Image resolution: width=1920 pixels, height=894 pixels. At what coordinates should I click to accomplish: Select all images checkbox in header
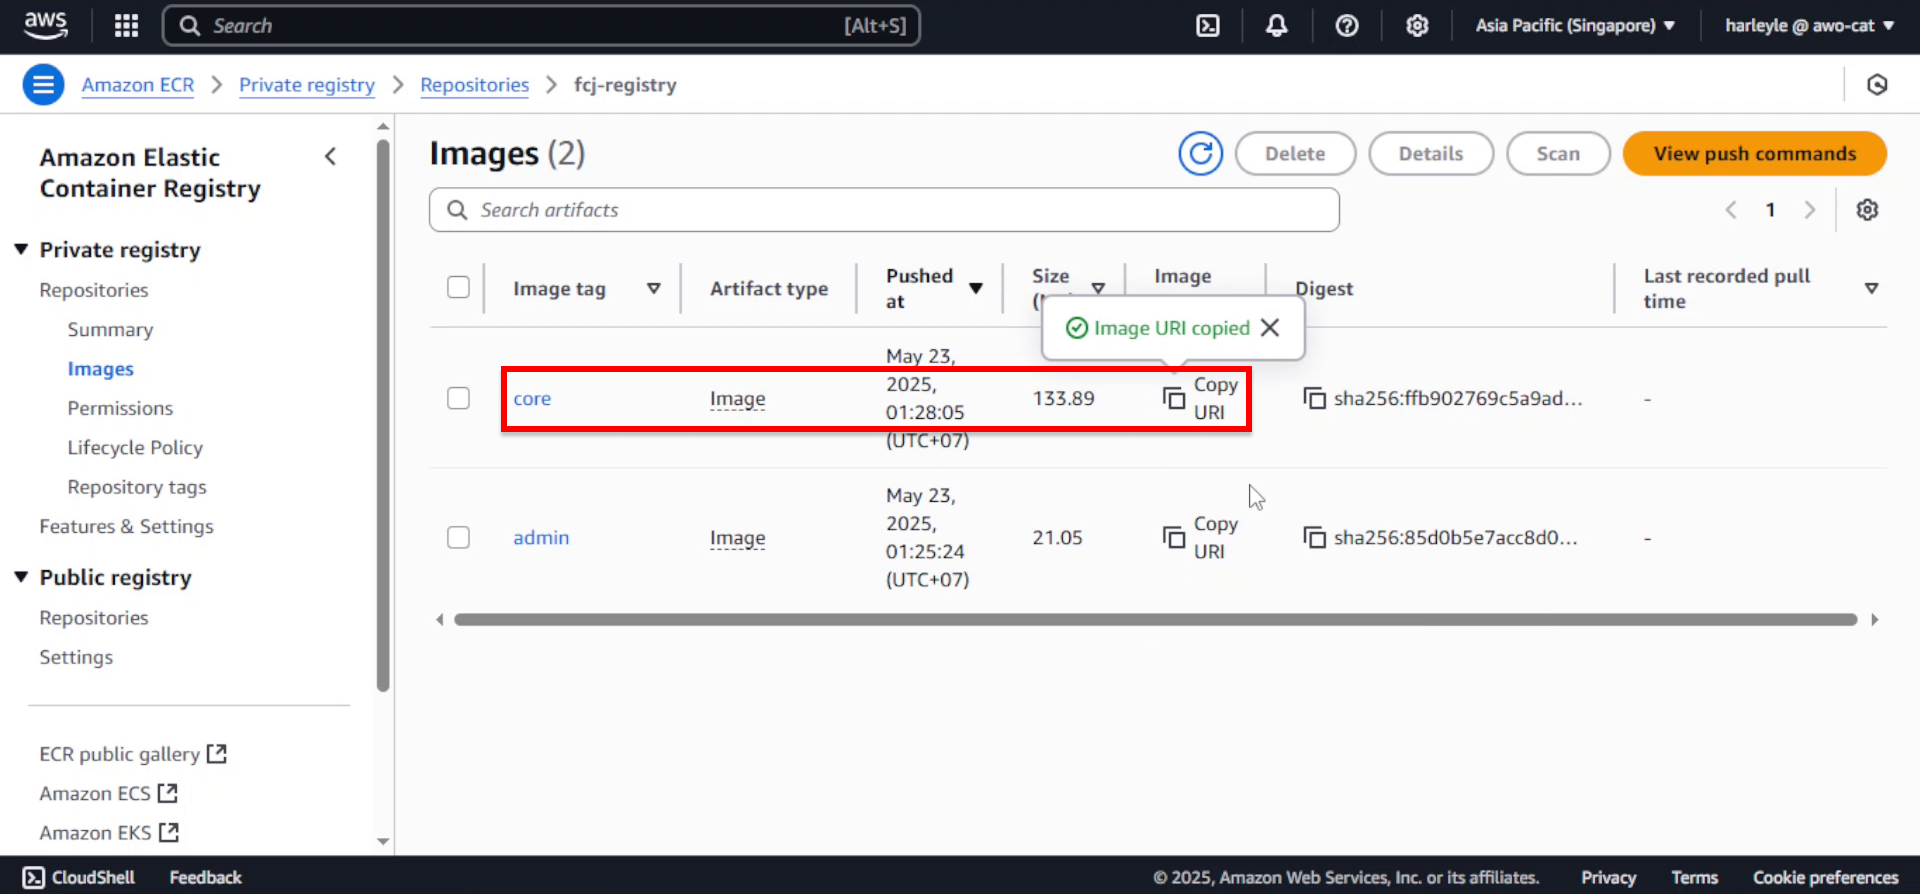(458, 288)
